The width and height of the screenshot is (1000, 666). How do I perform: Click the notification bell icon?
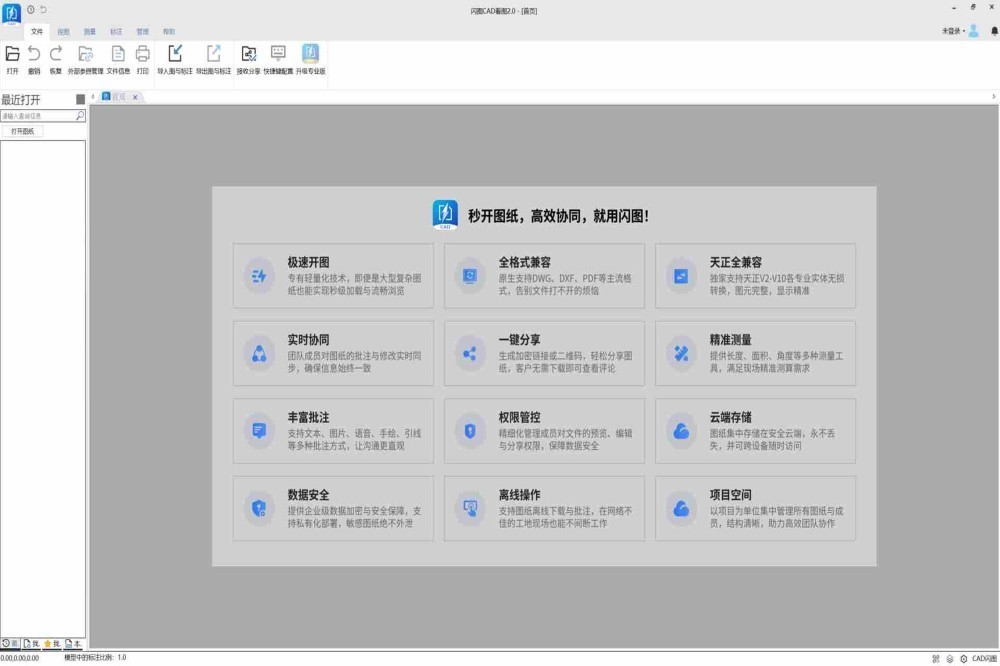coord(994,31)
